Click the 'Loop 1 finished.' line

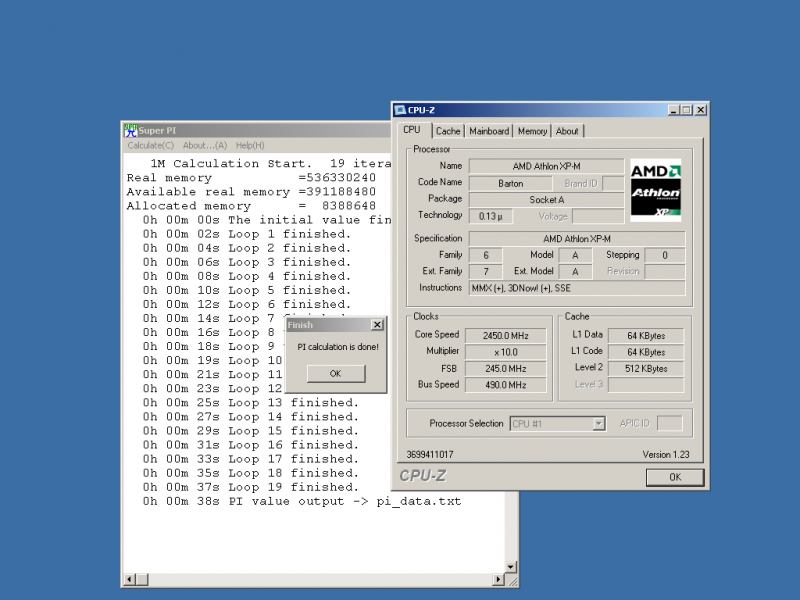point(247,234)
